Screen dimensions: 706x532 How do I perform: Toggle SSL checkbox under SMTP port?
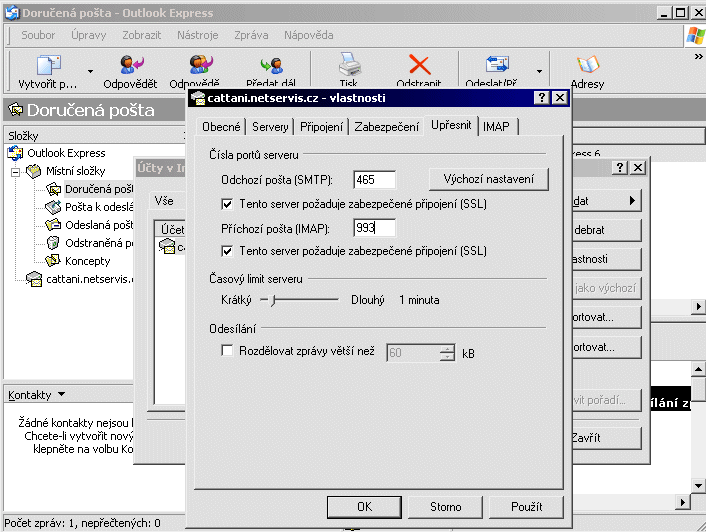227,204
